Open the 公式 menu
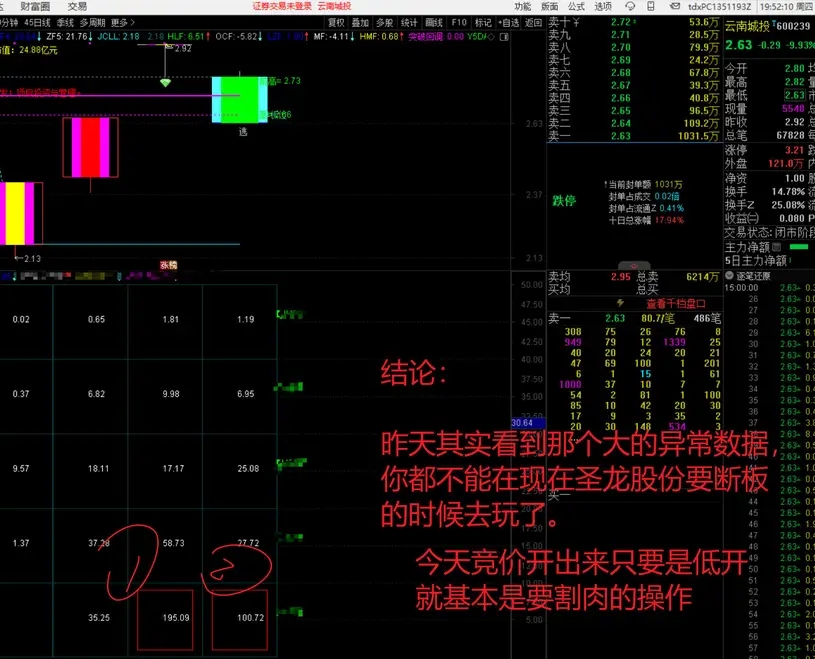The height and width of the screenshot is (659, 815). 575,6
